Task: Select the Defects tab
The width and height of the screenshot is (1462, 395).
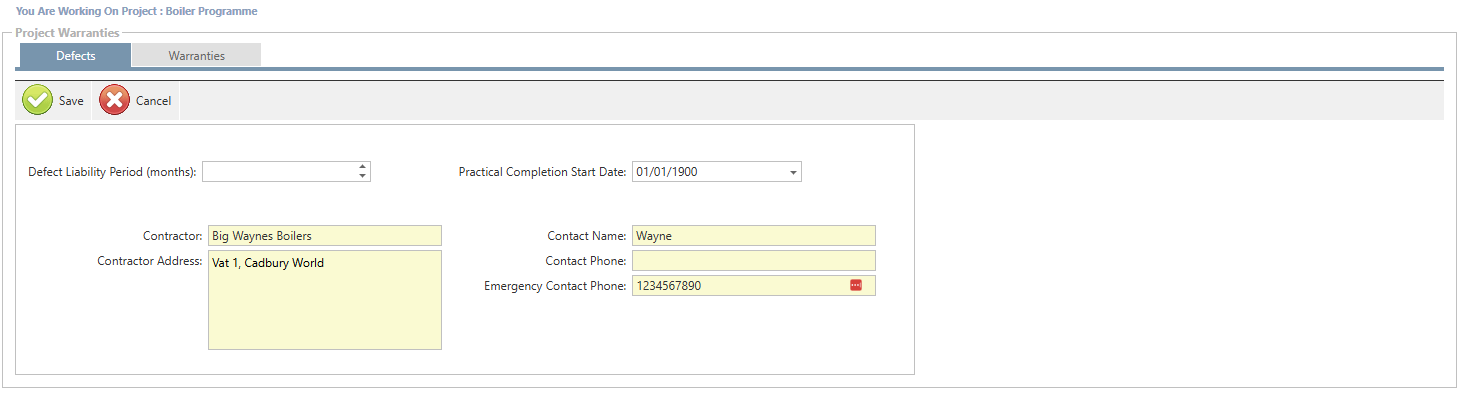Action: 76,56
